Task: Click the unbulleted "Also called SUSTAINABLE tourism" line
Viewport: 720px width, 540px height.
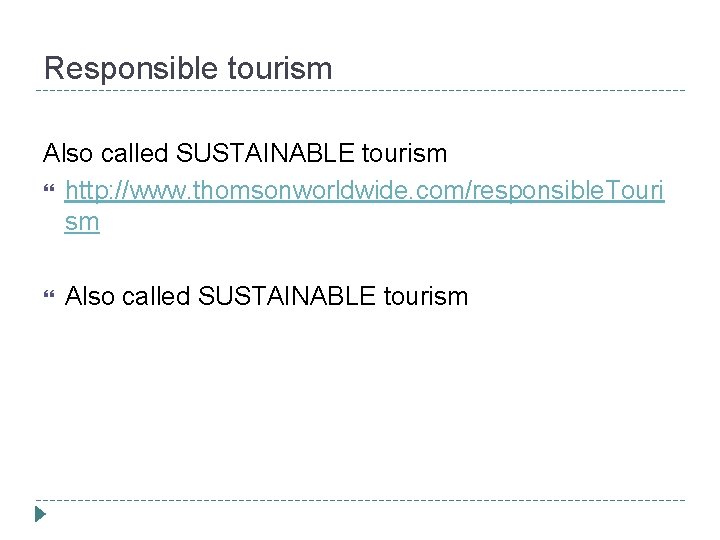Action: pyautogui.click(x=244, y=154)
